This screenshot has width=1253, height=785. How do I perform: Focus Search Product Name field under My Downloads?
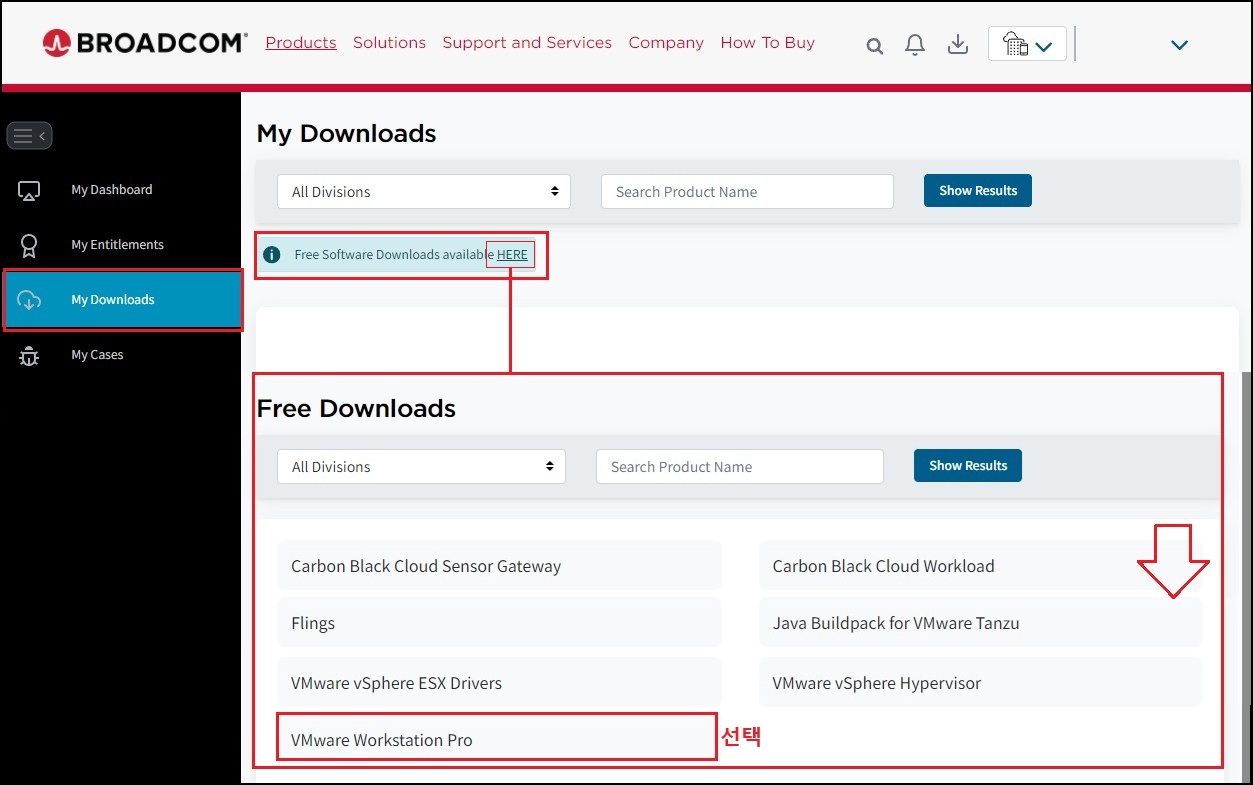(x=747, y=192)
